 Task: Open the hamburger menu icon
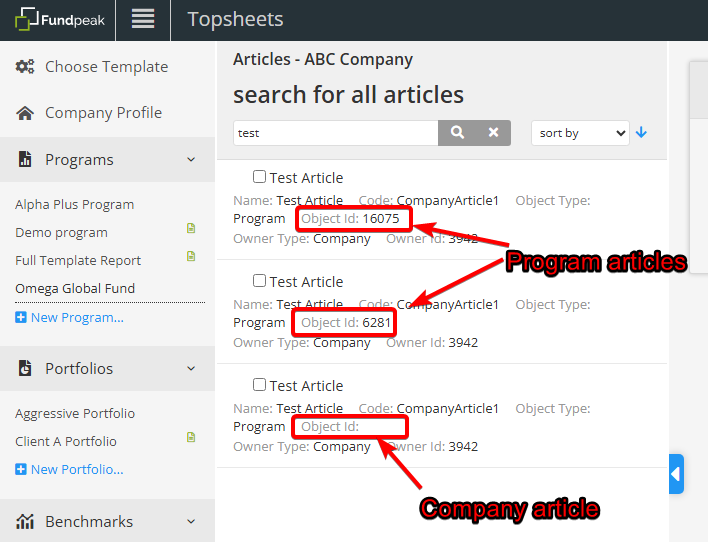pos(143,19)
